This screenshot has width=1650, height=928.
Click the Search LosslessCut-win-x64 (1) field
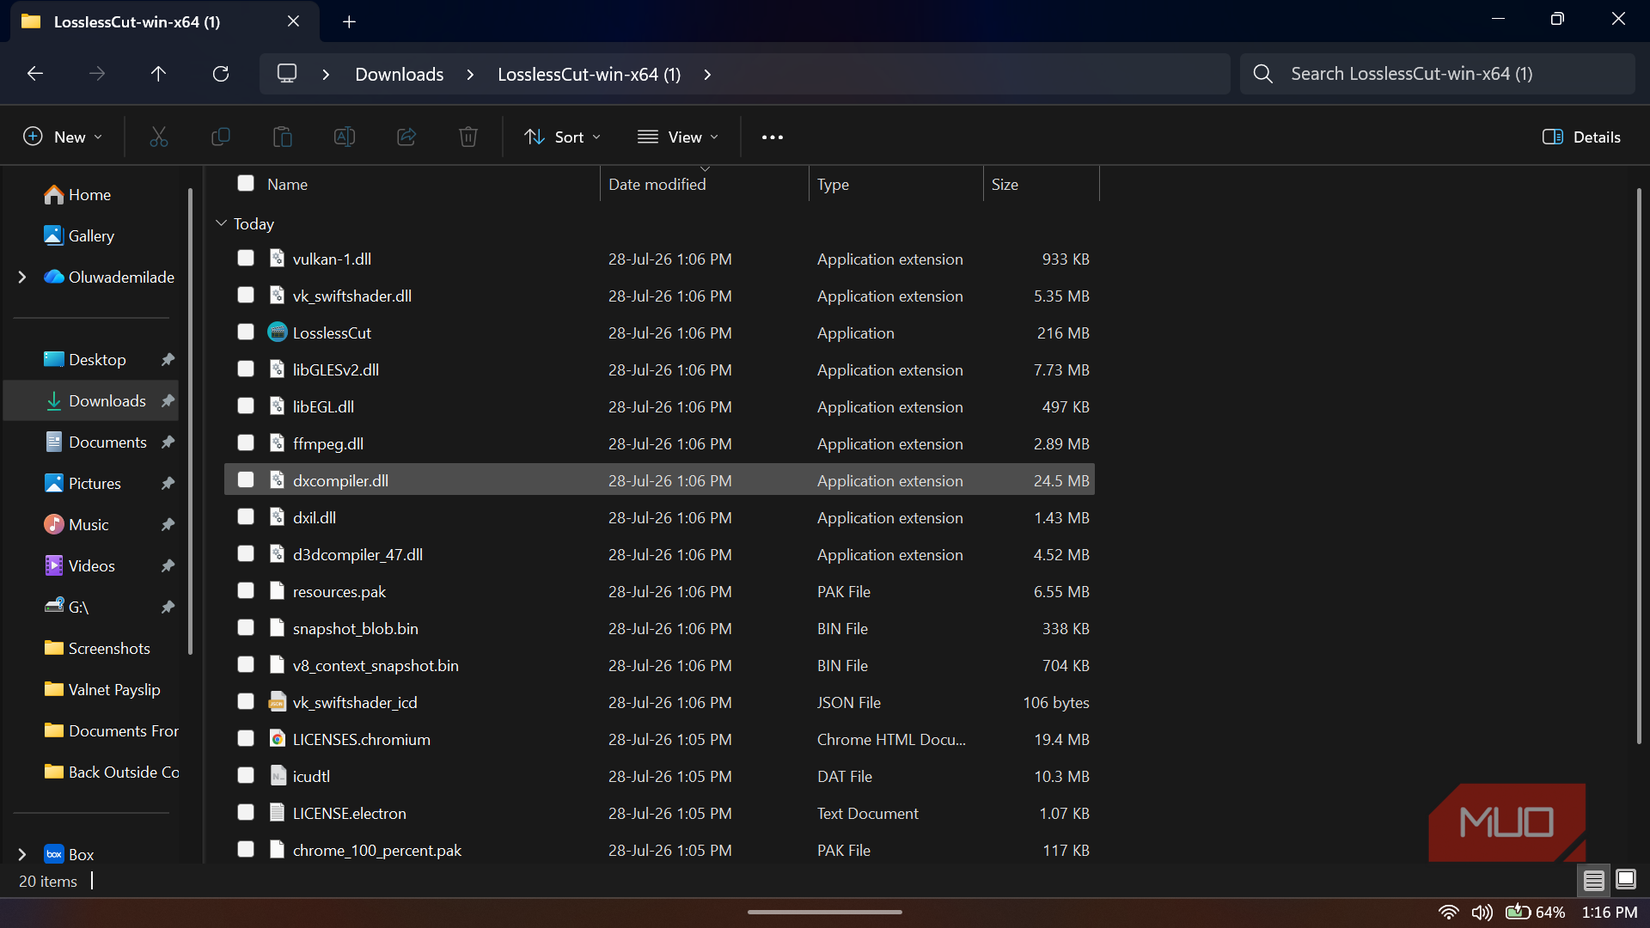pos(1438,74)
